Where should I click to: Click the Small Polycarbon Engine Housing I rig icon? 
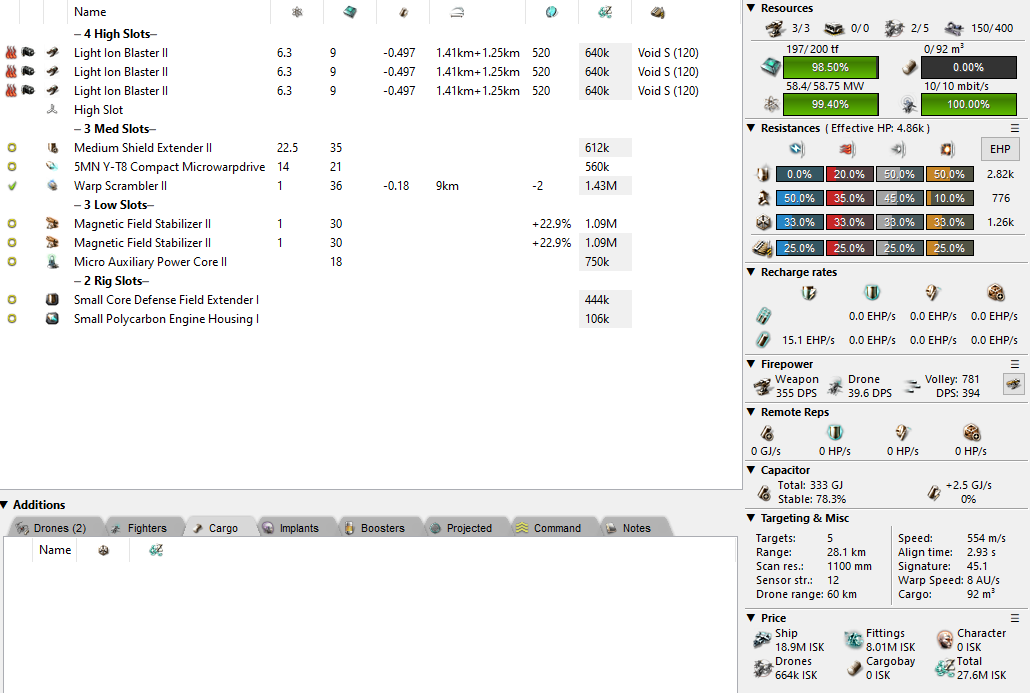[x=53, y=319]
